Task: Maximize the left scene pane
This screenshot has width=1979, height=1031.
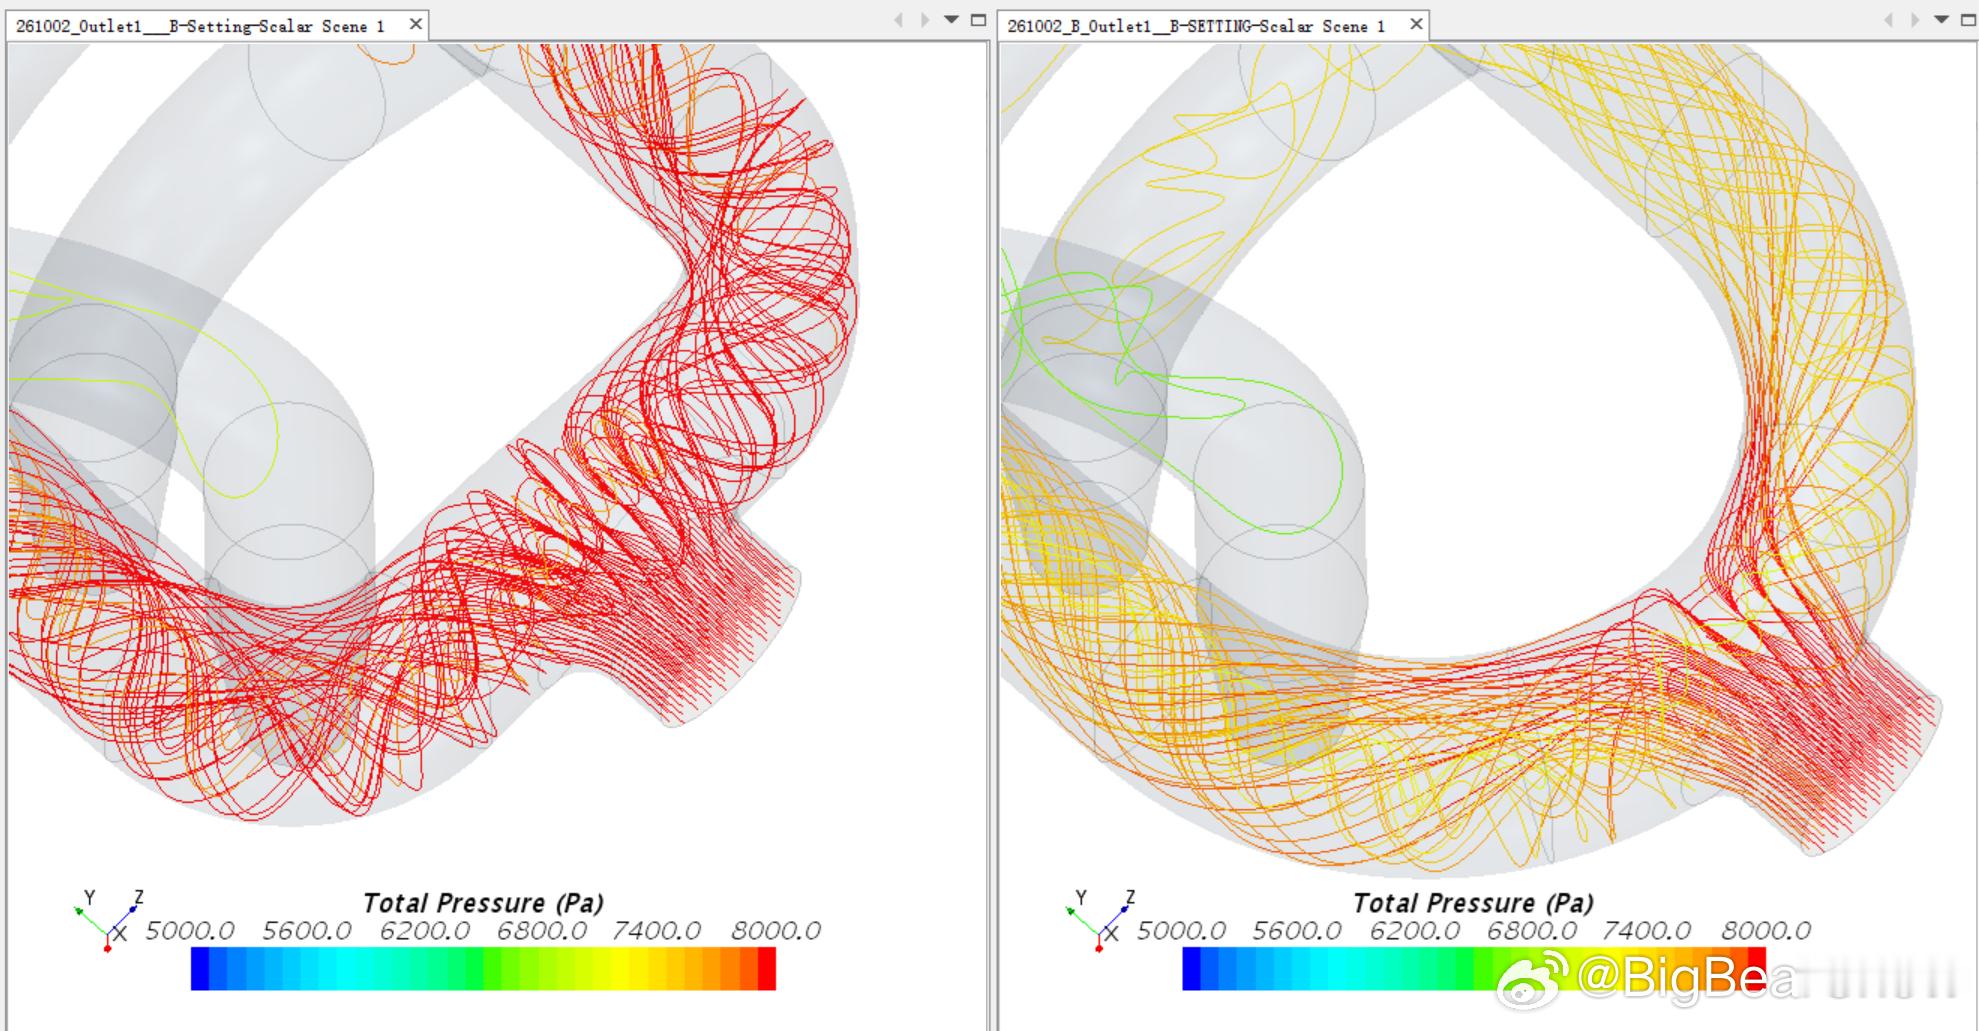Action: [x=978, y=20]
